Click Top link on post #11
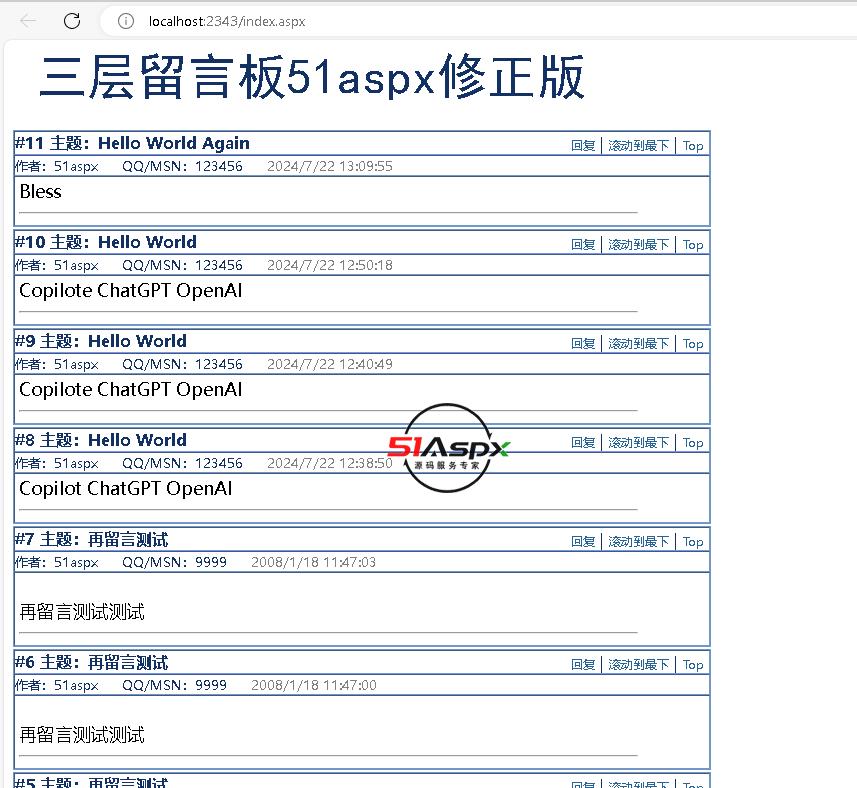 tap(692, 146)
